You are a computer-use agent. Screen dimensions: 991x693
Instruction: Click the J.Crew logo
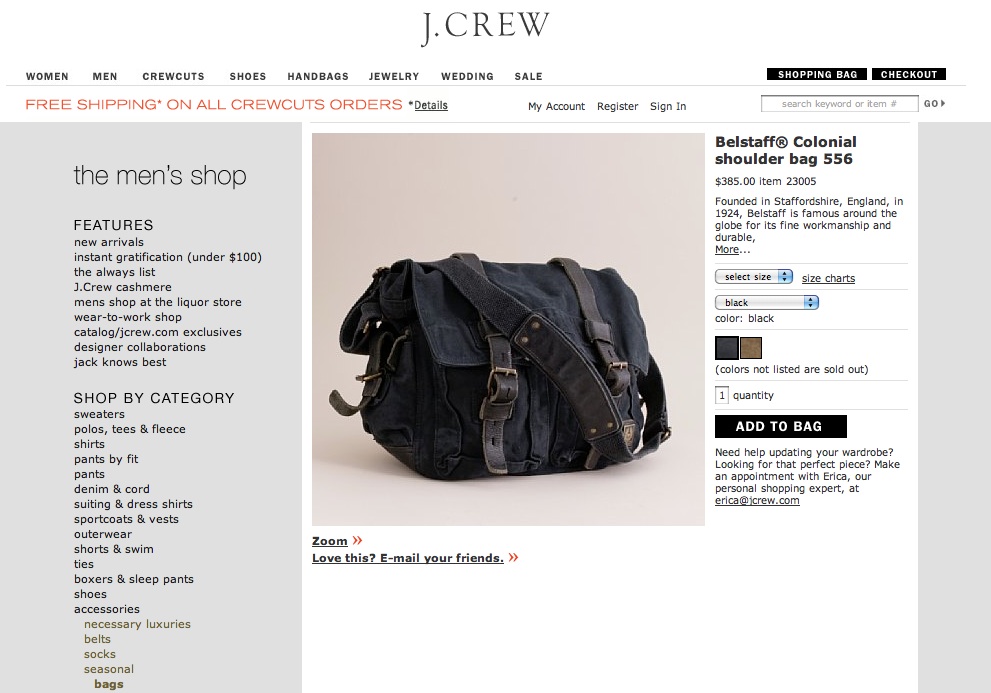(485, 27)
